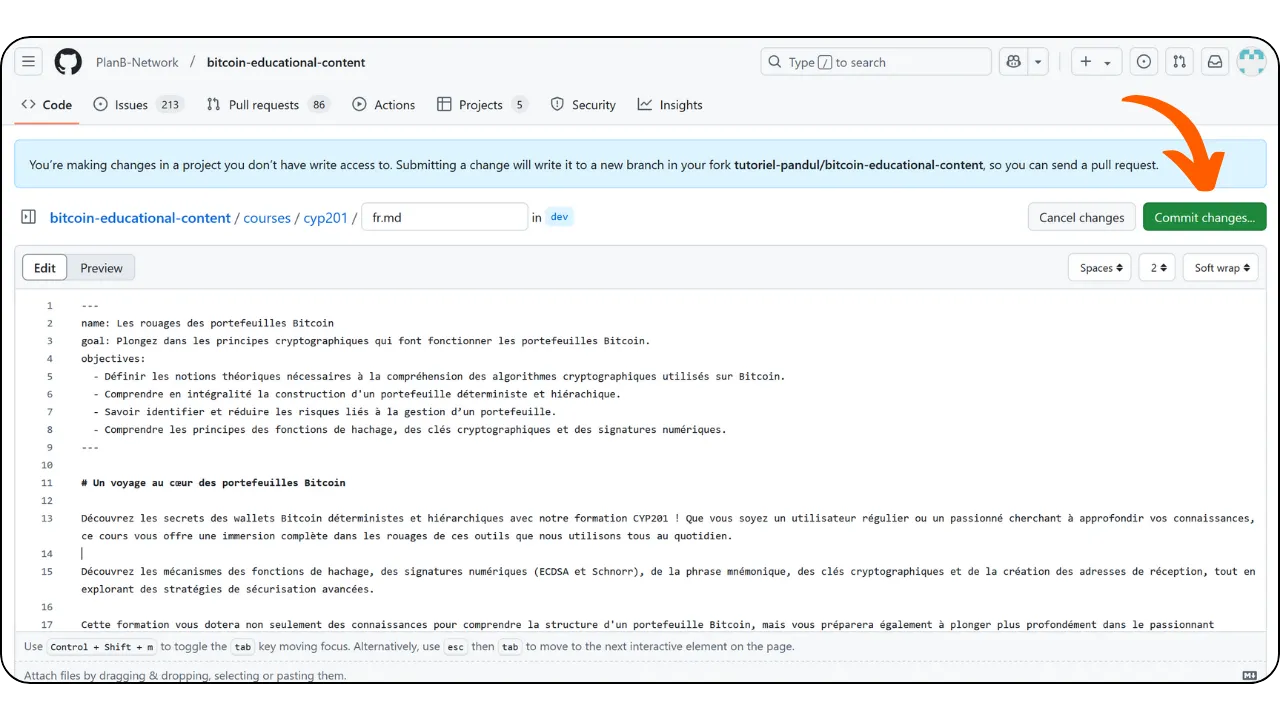Open Copilot chat from the header icon
This screenshot has width=1280, height=720.
(1014, 62)
